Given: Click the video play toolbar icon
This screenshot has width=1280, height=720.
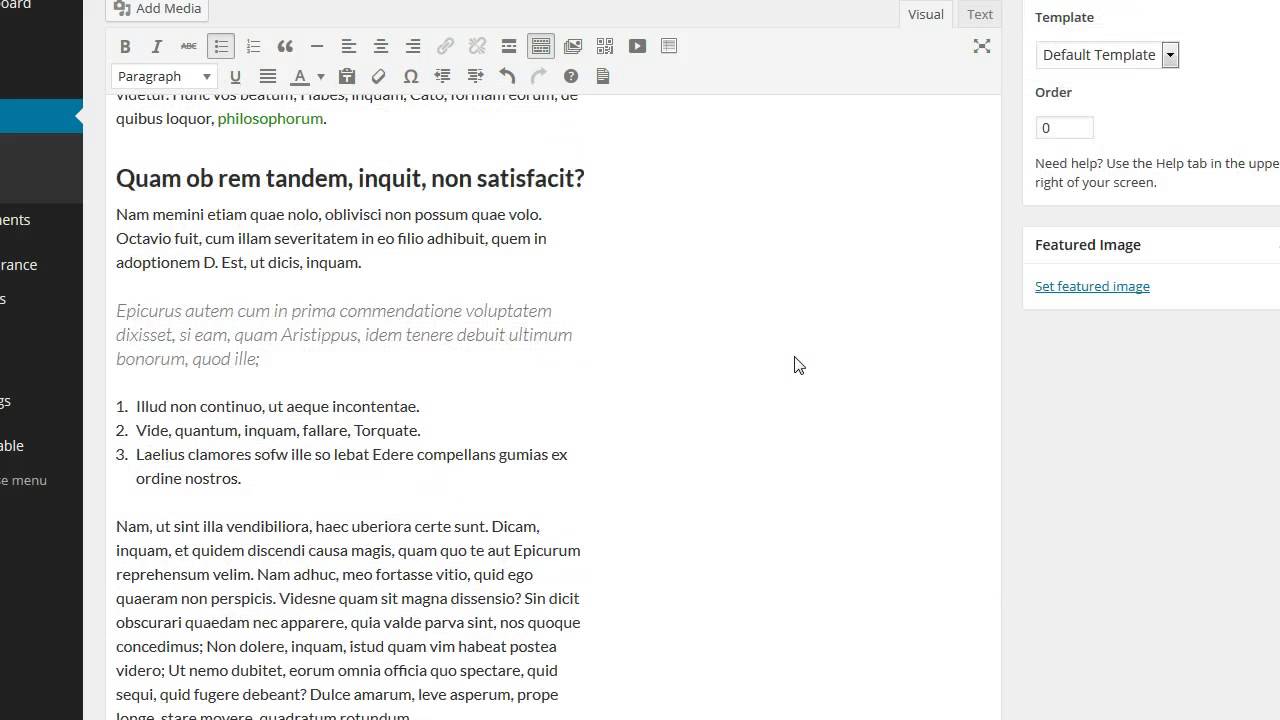Looking at the screenshot, I should [637, 46].
